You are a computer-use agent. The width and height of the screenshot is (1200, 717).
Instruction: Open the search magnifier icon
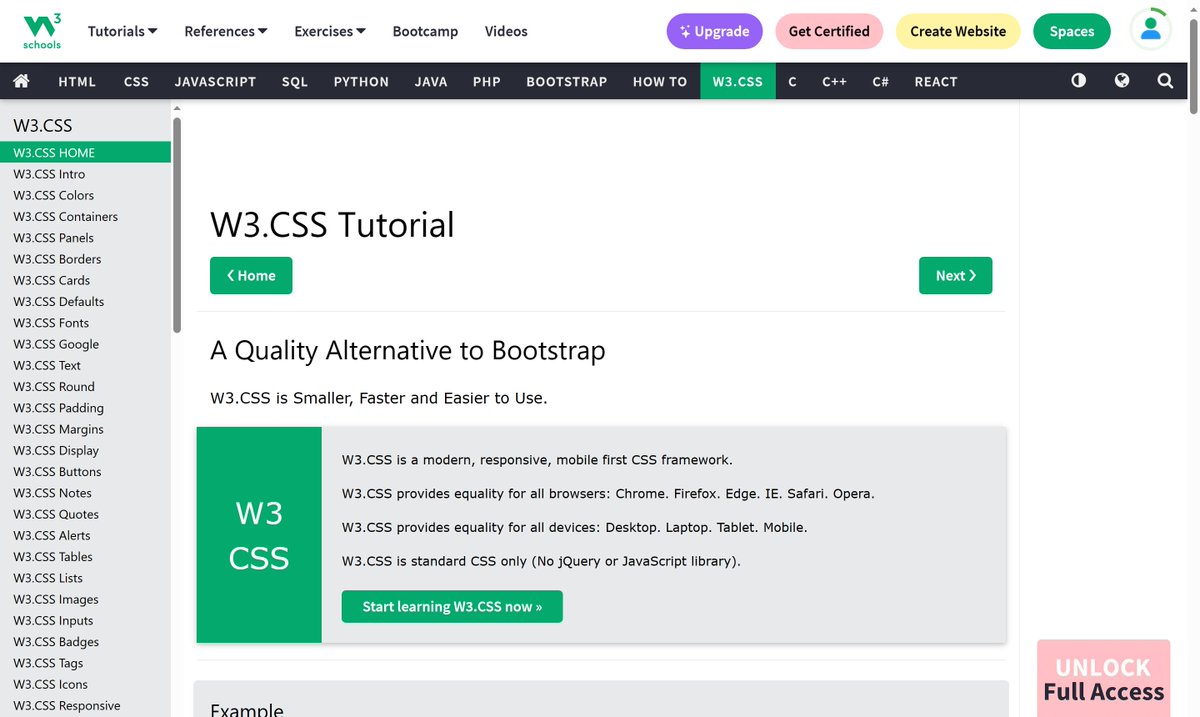coord(1165,81)
